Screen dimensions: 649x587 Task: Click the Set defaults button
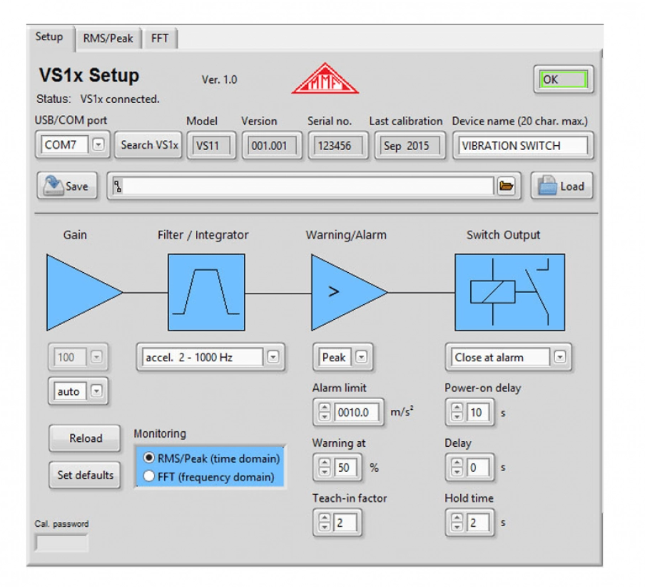point(85,475)
